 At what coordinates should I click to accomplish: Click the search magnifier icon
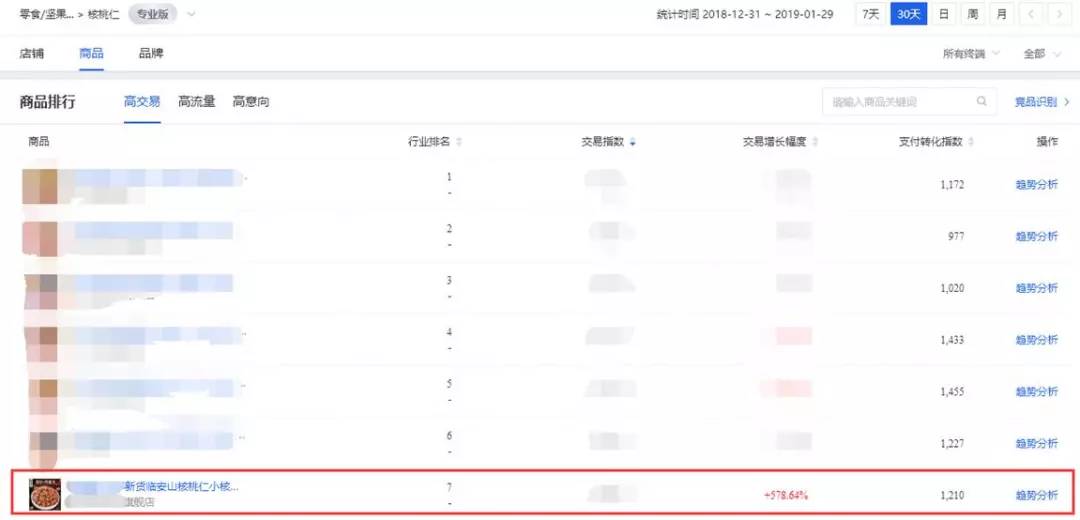point(982,101)
